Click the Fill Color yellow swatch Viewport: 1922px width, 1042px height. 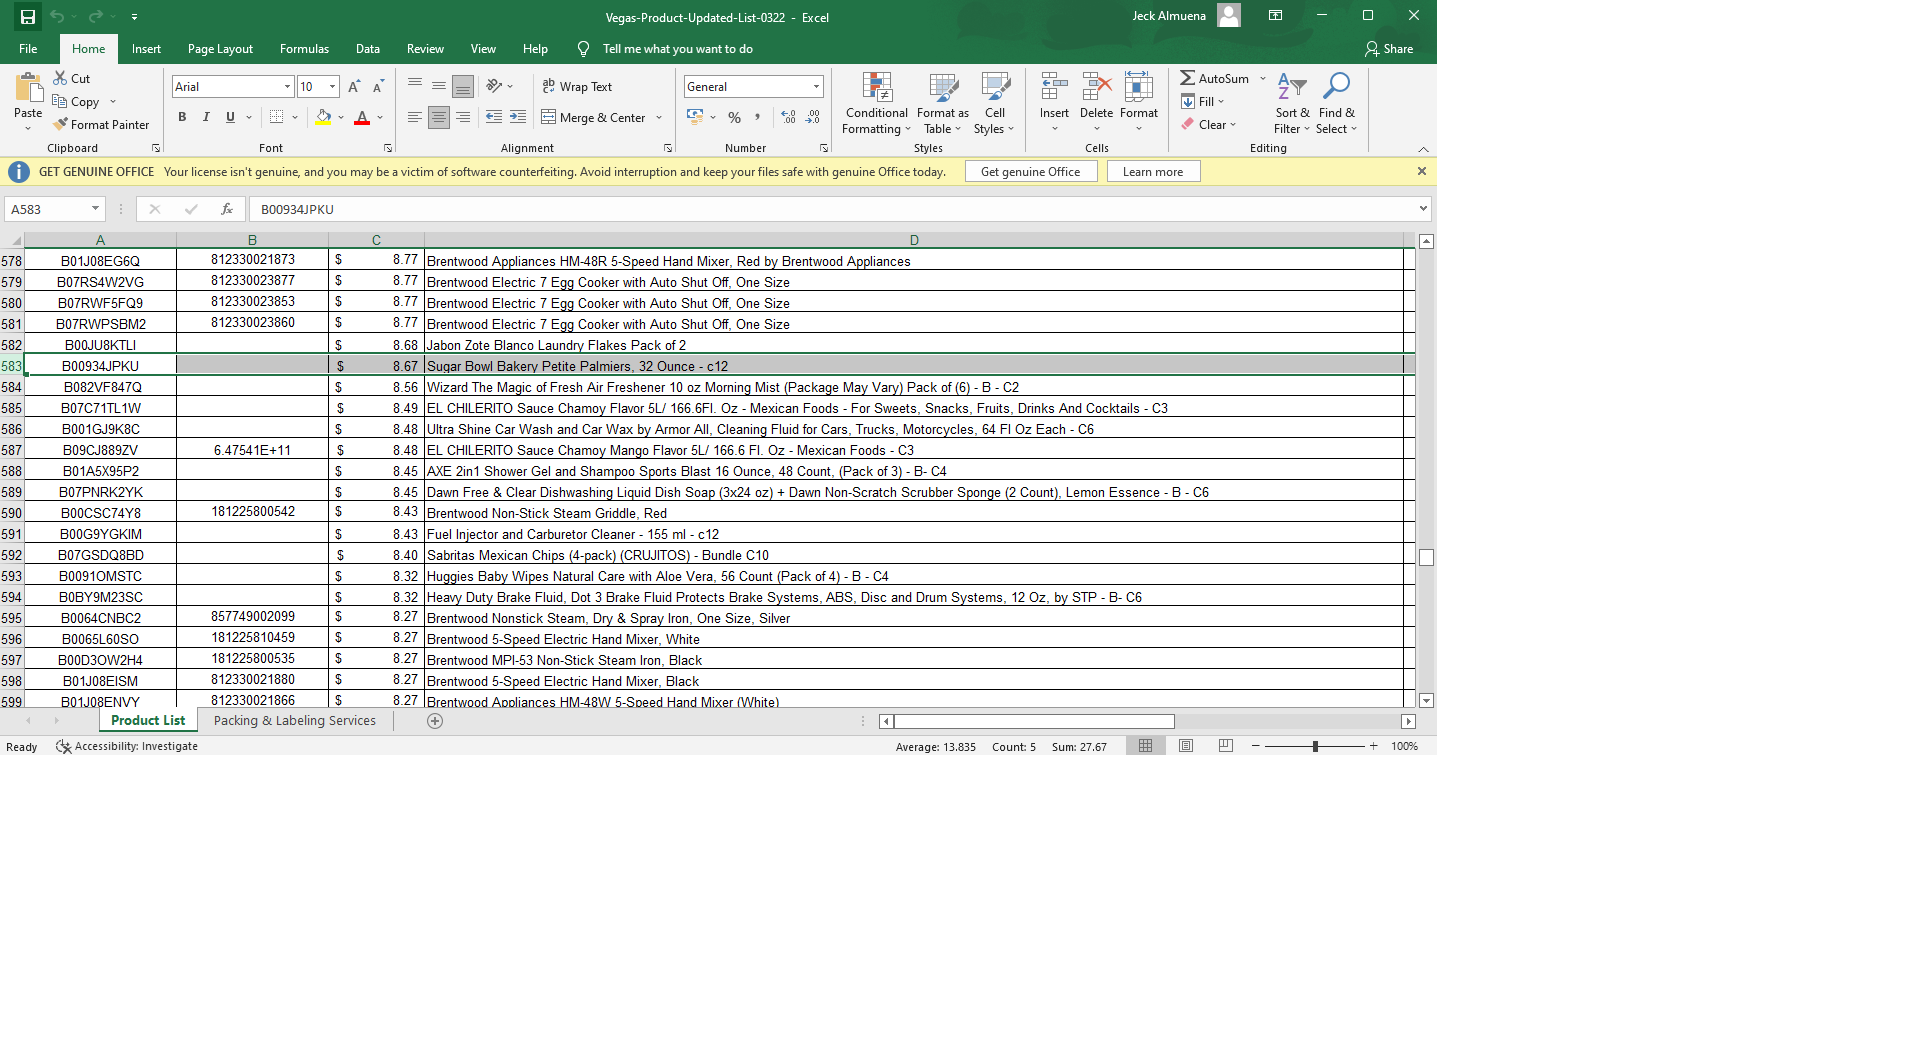[x=323, y=118]
